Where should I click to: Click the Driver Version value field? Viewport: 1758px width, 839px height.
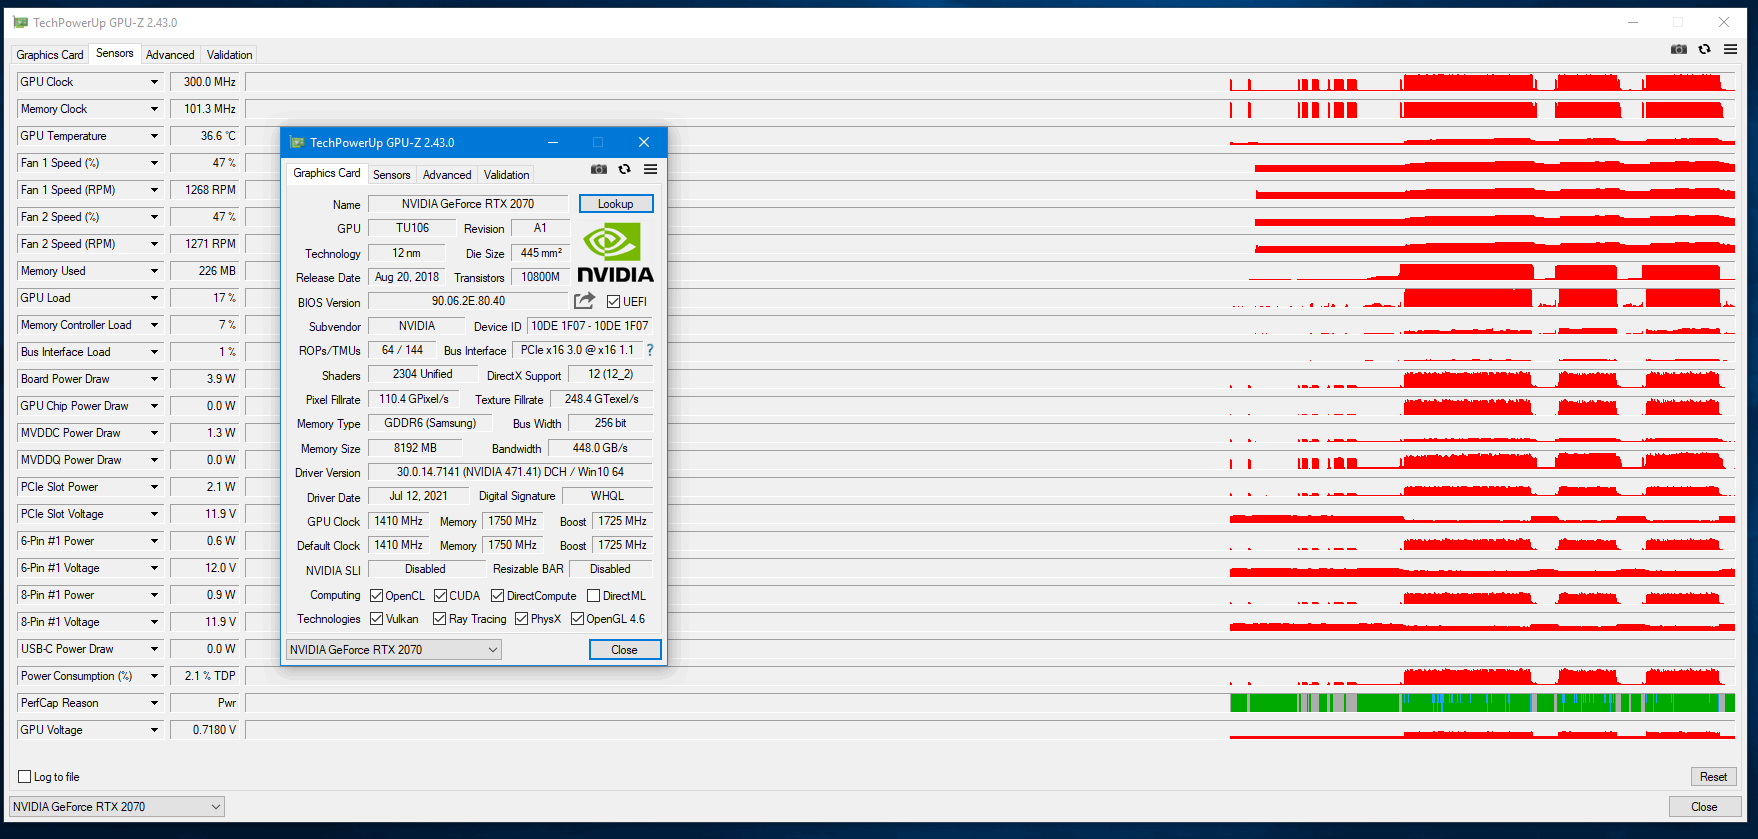tap(510, 472)
